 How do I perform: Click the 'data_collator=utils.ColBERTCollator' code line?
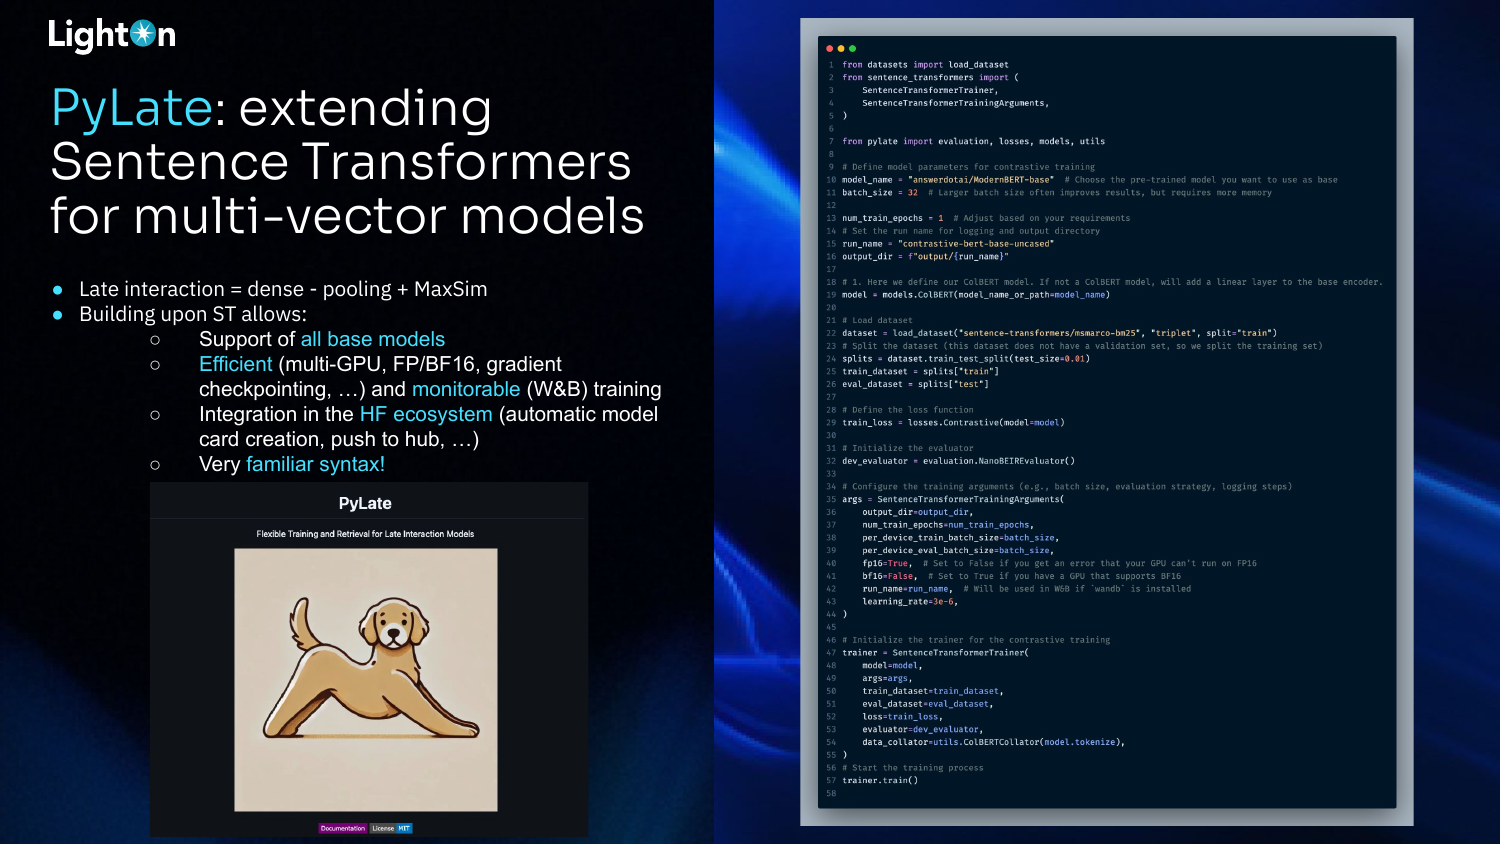994,742
